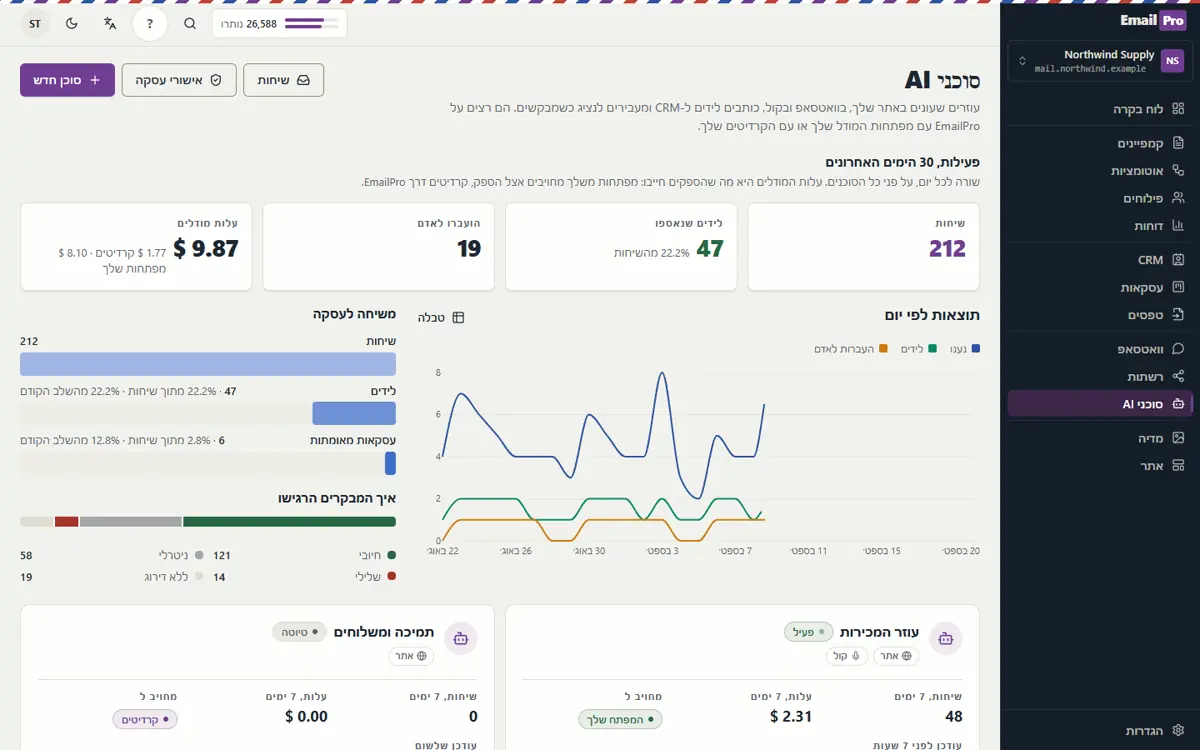
Task: Open אוטומציות via its workflow icon
Action: coord(1178,171)
